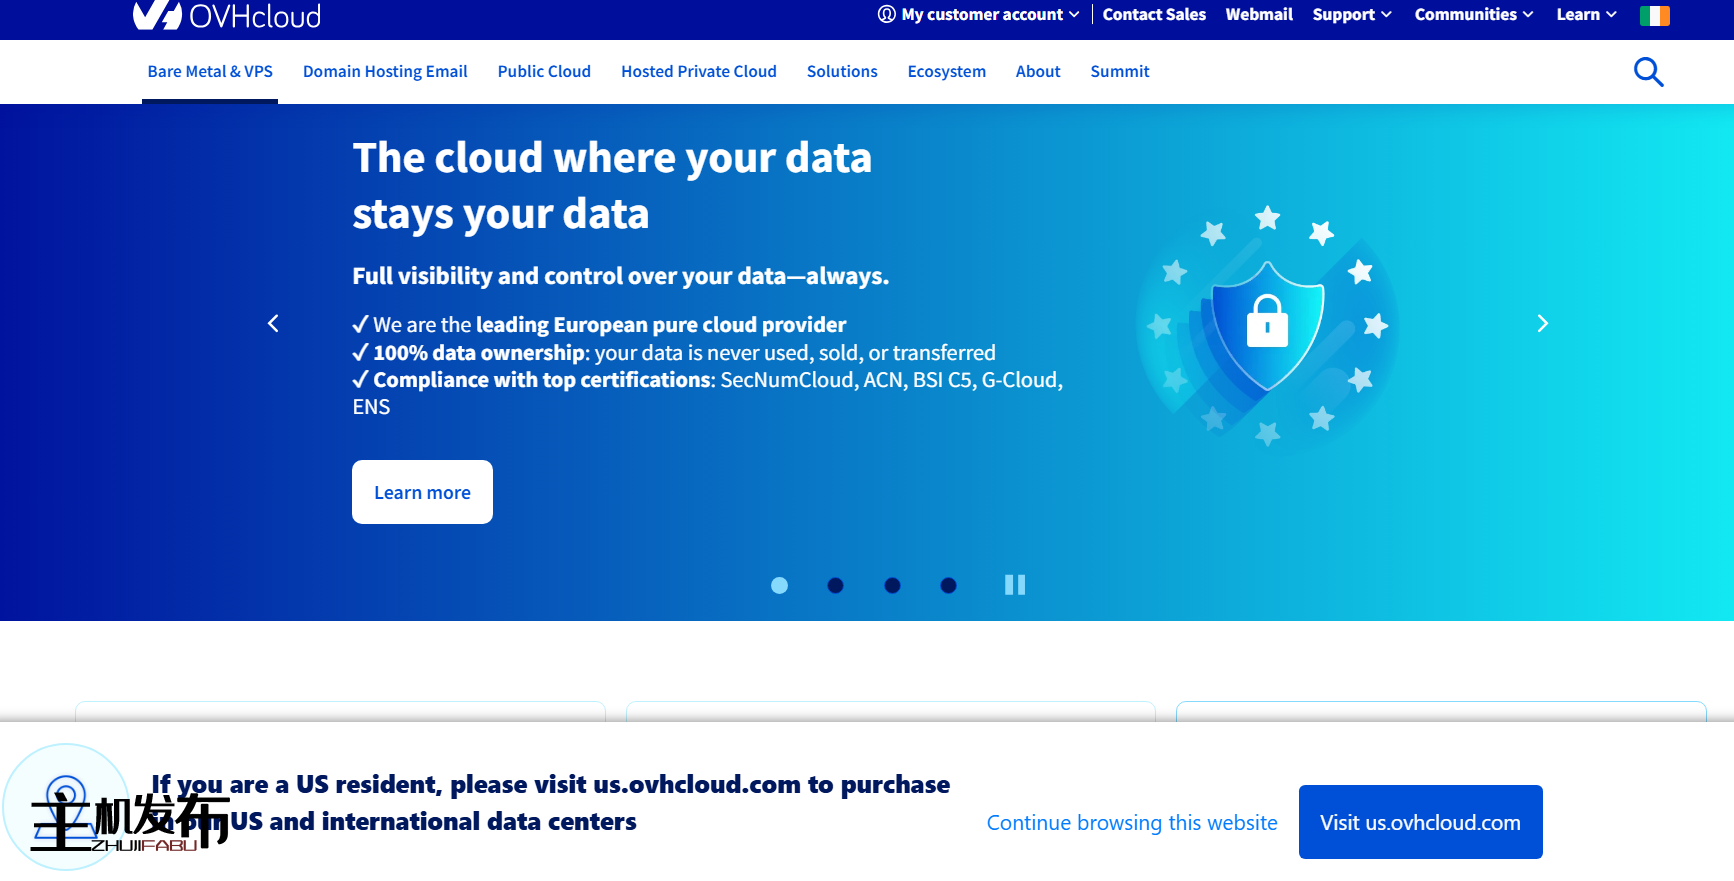
Task: Click the shield lock illustration
Action: pos(1267,325)
